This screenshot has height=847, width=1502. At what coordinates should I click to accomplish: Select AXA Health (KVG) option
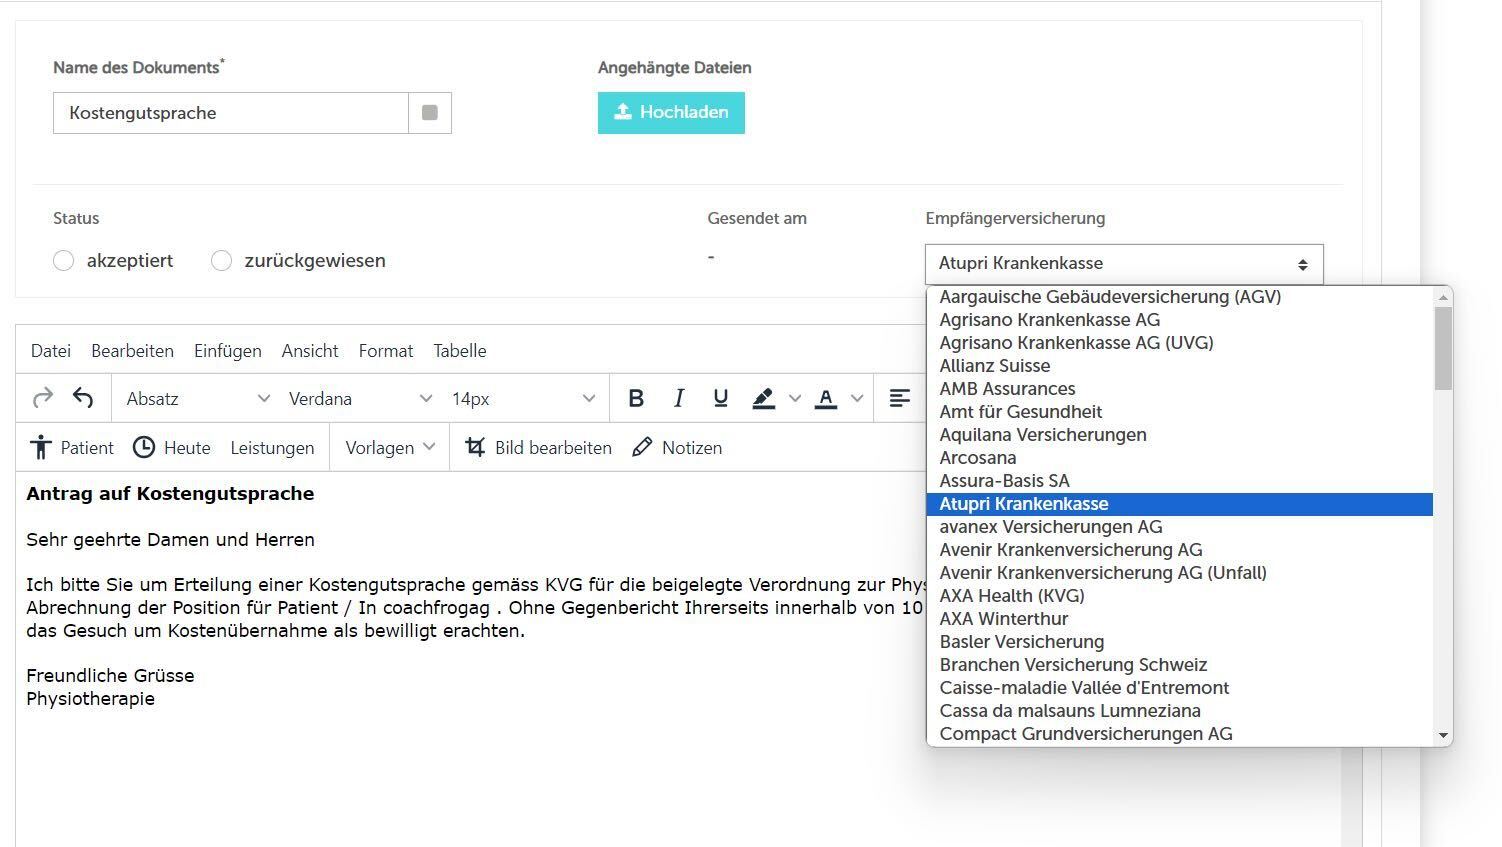[1180, 596]
